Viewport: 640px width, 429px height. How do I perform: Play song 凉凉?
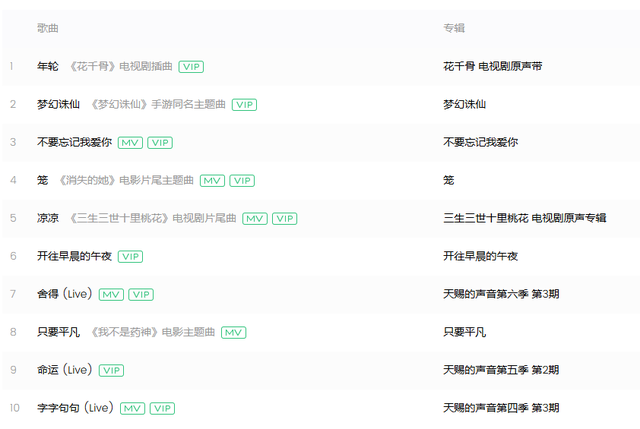point(48,218)
